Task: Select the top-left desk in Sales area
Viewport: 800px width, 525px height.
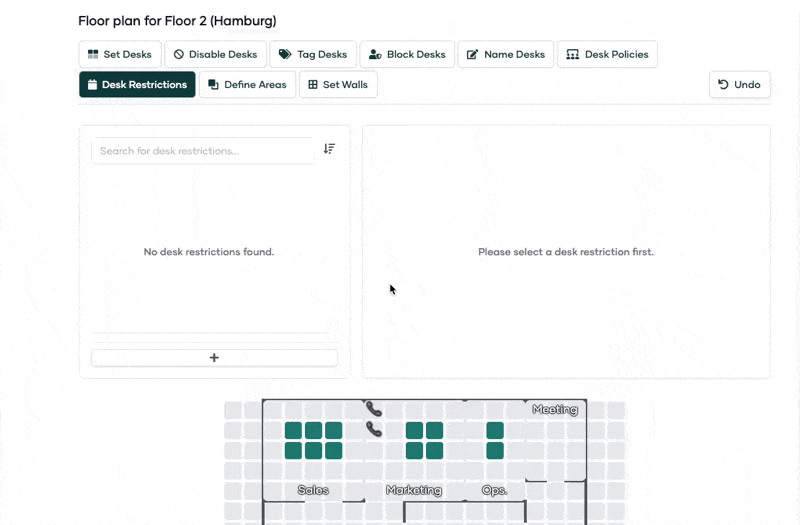Action: coord(293,431)
